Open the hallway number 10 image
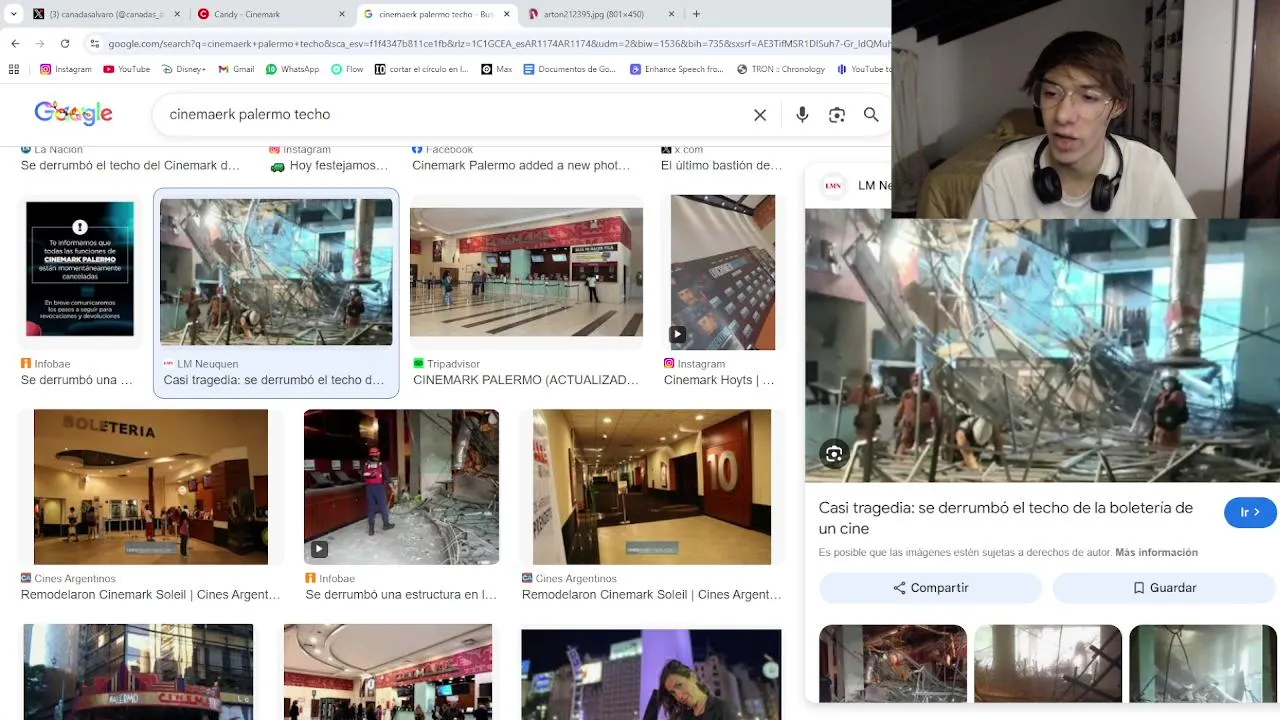1280x720 pixels. tap(652, 487)
